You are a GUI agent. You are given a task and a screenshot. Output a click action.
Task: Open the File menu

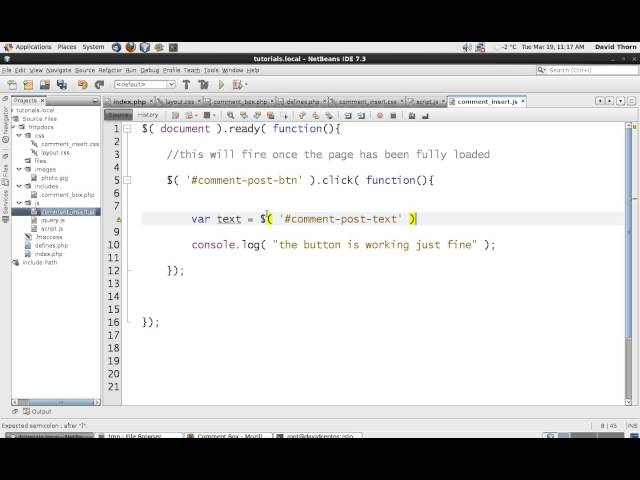tap(7, 70)
